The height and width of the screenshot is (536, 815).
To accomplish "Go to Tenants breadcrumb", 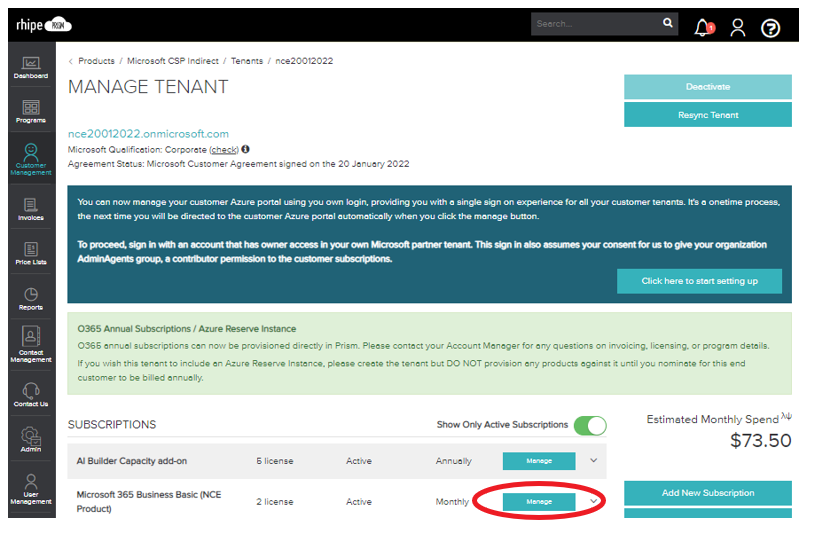I will 247,61.
